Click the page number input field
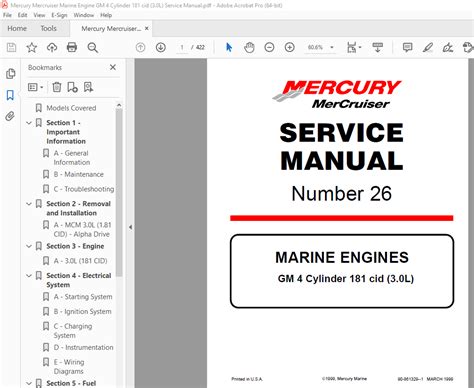 tap(182, 47)
